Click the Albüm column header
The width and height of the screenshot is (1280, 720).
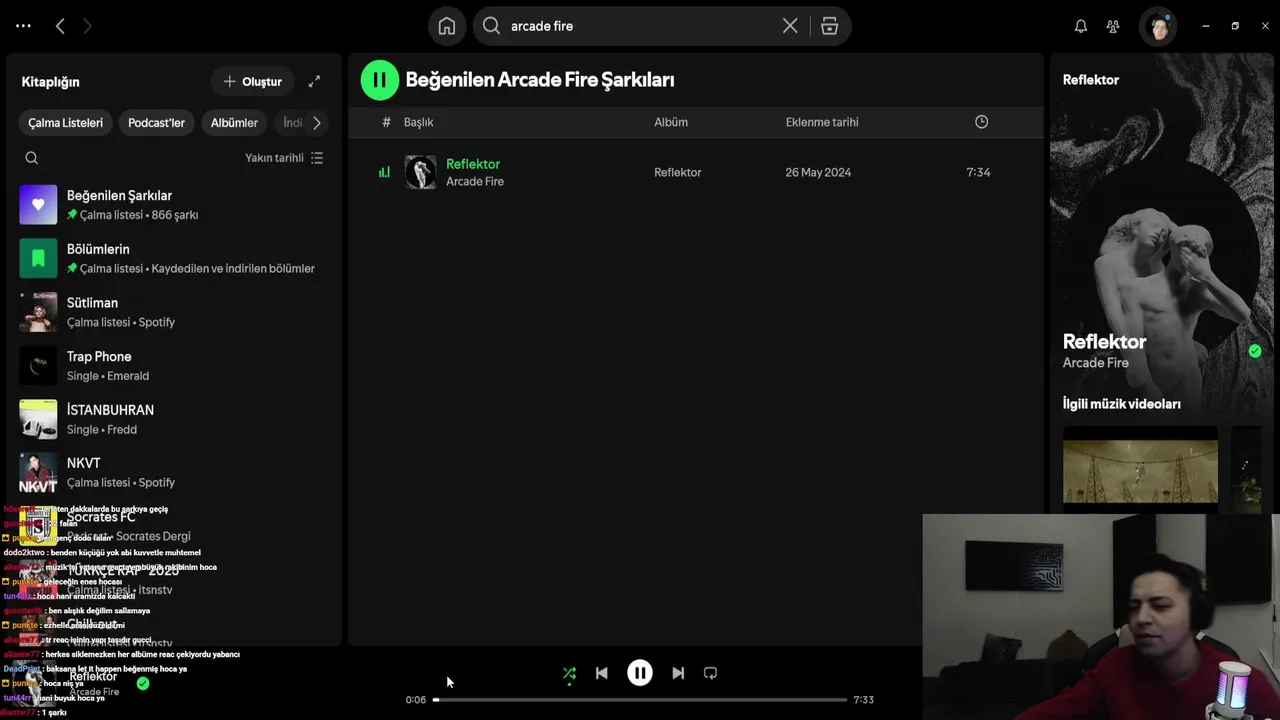pyautogui.click(x=671, y=122)
